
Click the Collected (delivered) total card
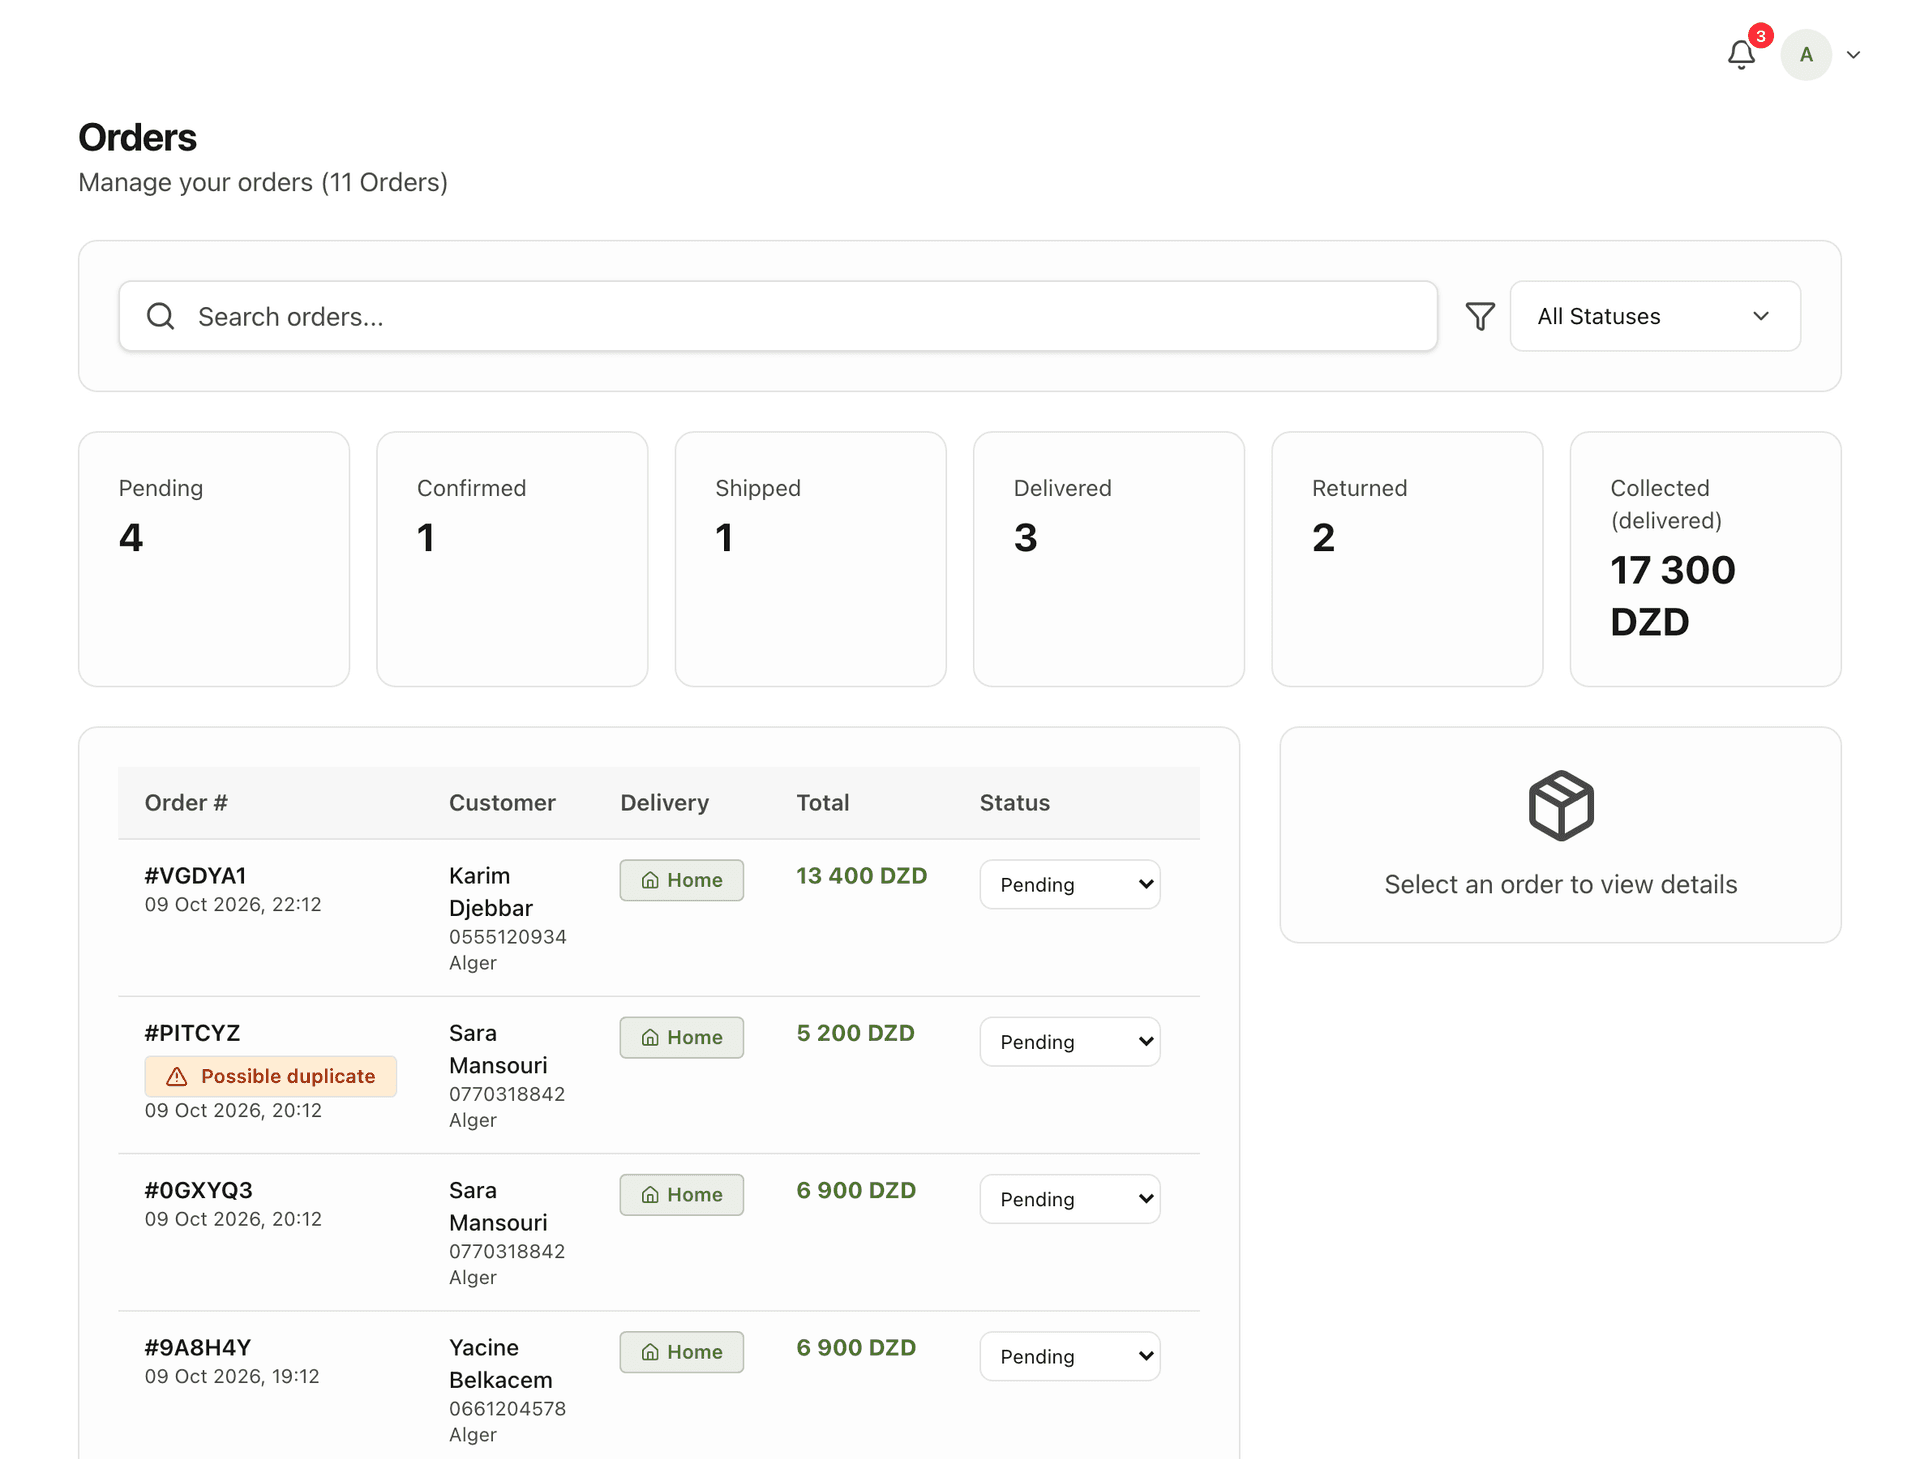click(x=1706, y=559)
